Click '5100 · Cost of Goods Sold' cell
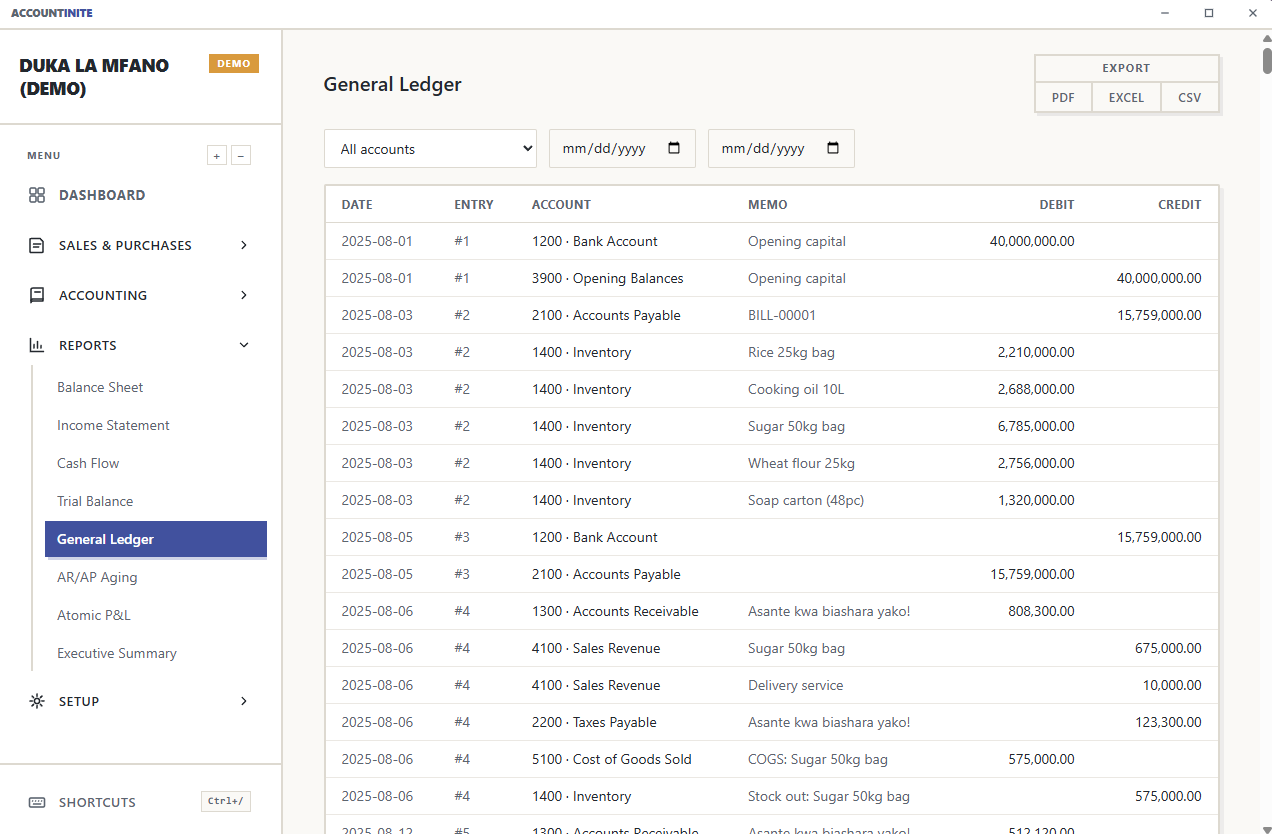 click(612, 759)
